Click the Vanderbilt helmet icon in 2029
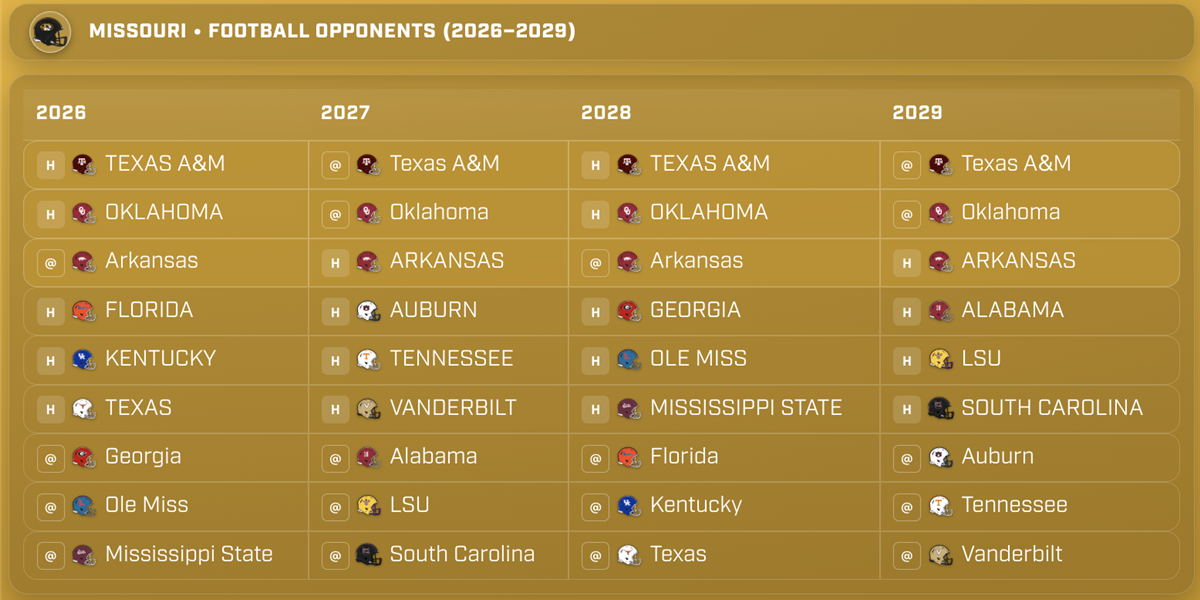This screenshot has height=600, width=1200. tap(940, 555)
